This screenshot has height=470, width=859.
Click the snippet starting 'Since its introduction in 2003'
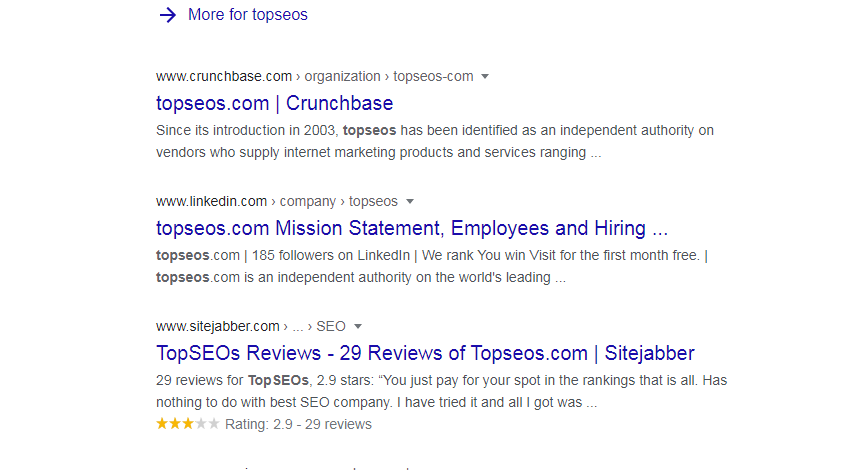435,142
